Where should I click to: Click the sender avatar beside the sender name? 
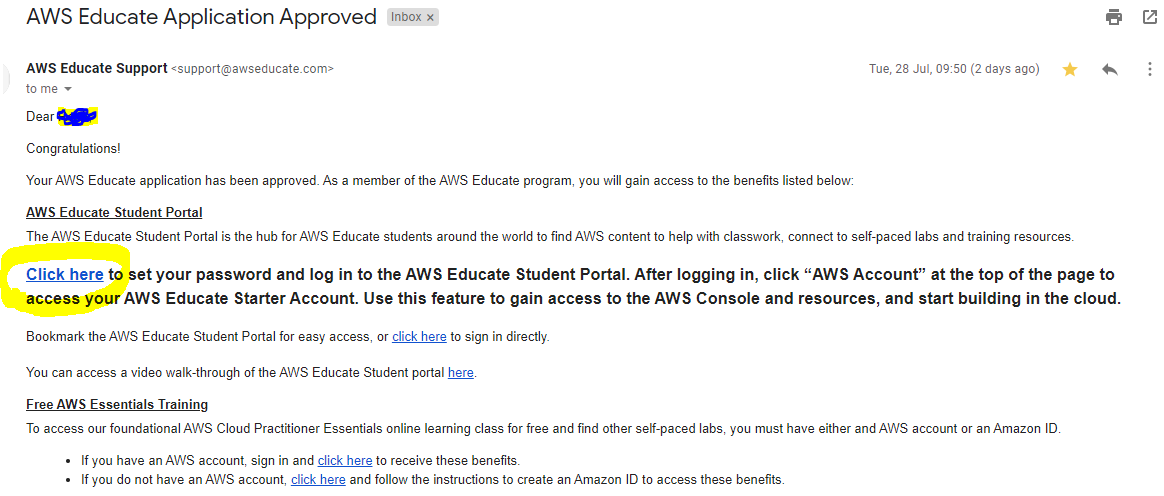6,75
